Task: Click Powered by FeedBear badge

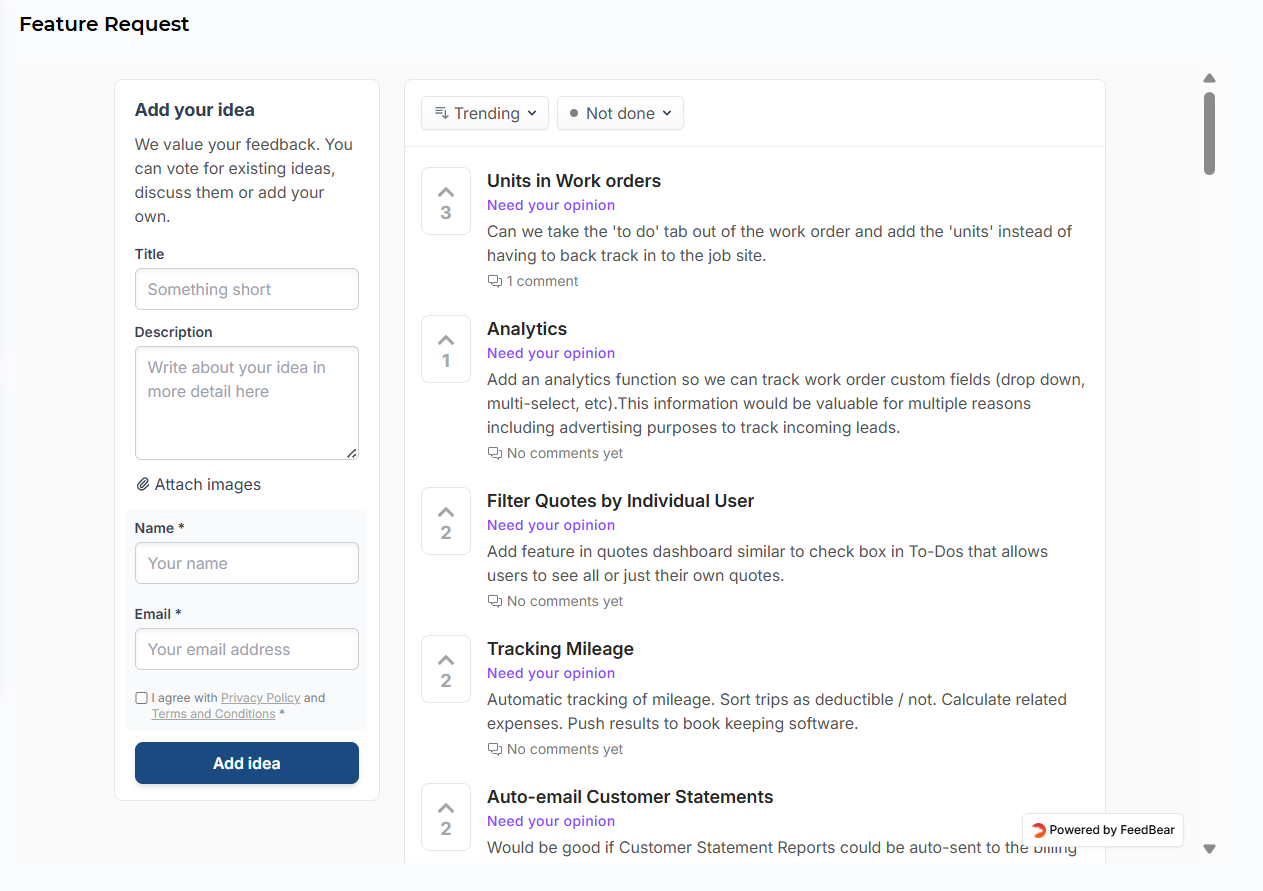Action: [1103, 830]
